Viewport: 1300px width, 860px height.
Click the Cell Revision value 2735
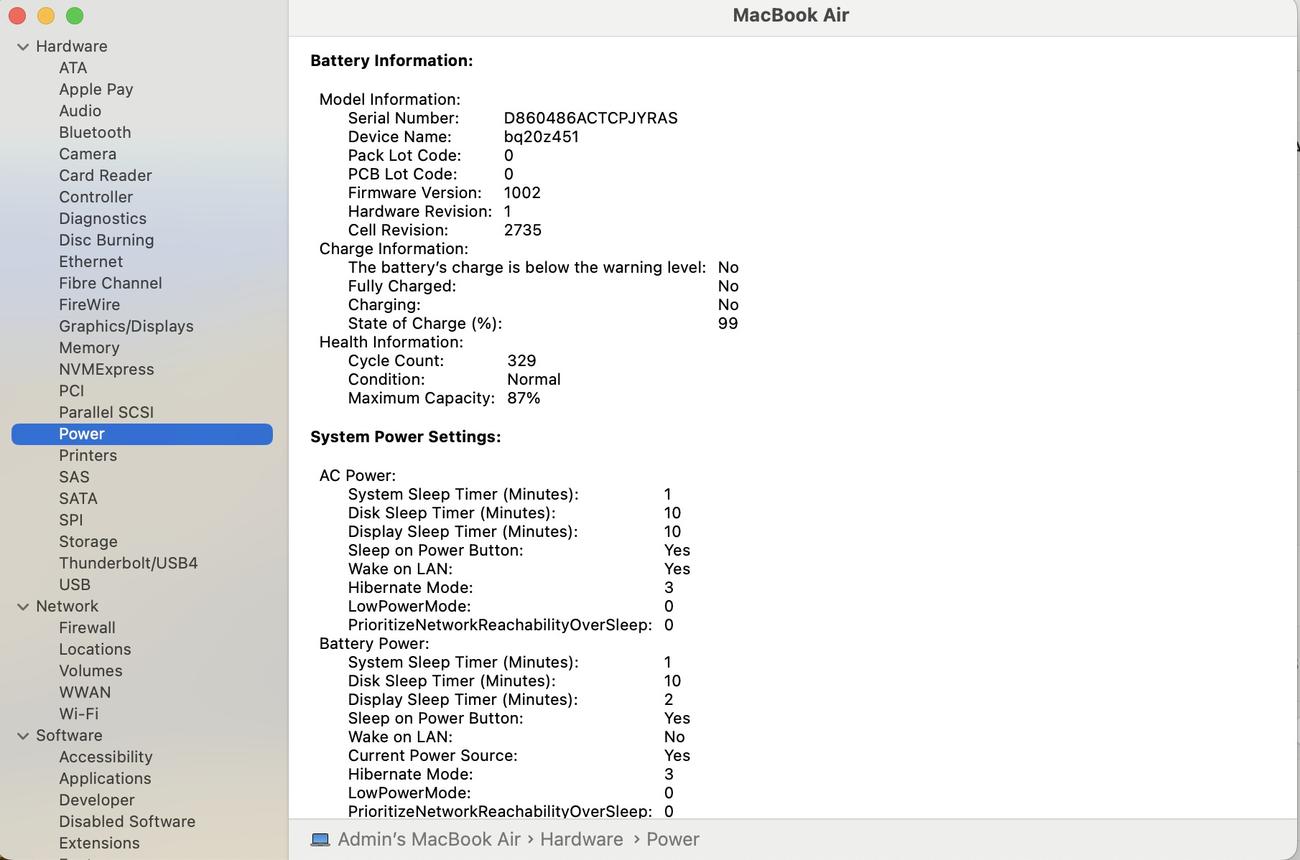click(523, 230)
